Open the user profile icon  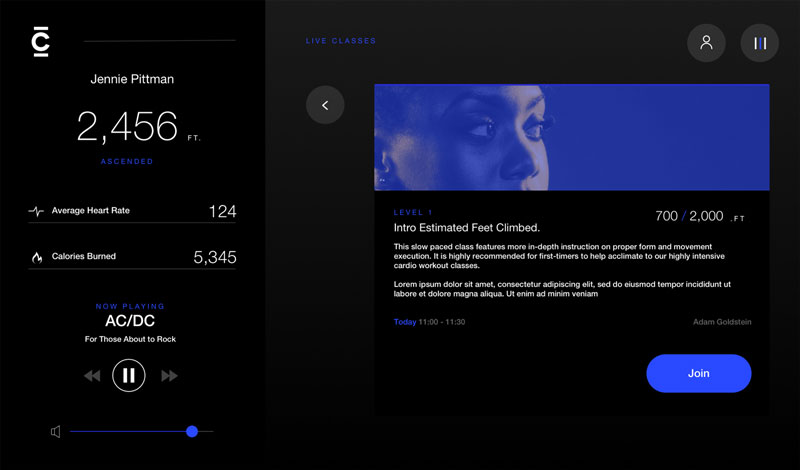(706, 43)
